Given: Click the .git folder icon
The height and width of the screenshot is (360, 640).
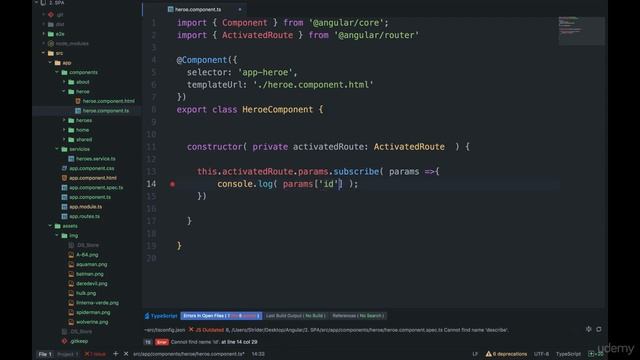Looking at the screenshot, I should (x=51, y=14).
